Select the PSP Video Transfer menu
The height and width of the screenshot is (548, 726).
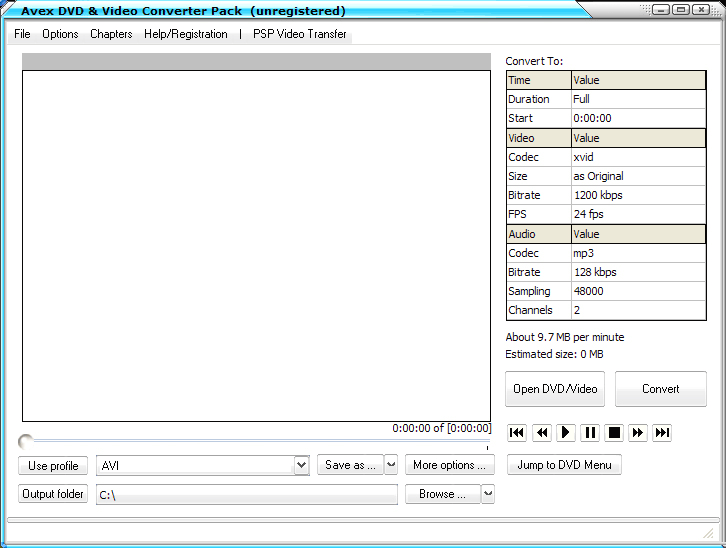point(300,34)
